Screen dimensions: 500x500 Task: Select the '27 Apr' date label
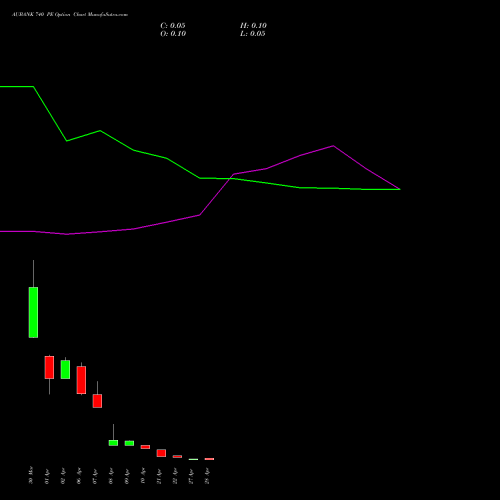191,476
